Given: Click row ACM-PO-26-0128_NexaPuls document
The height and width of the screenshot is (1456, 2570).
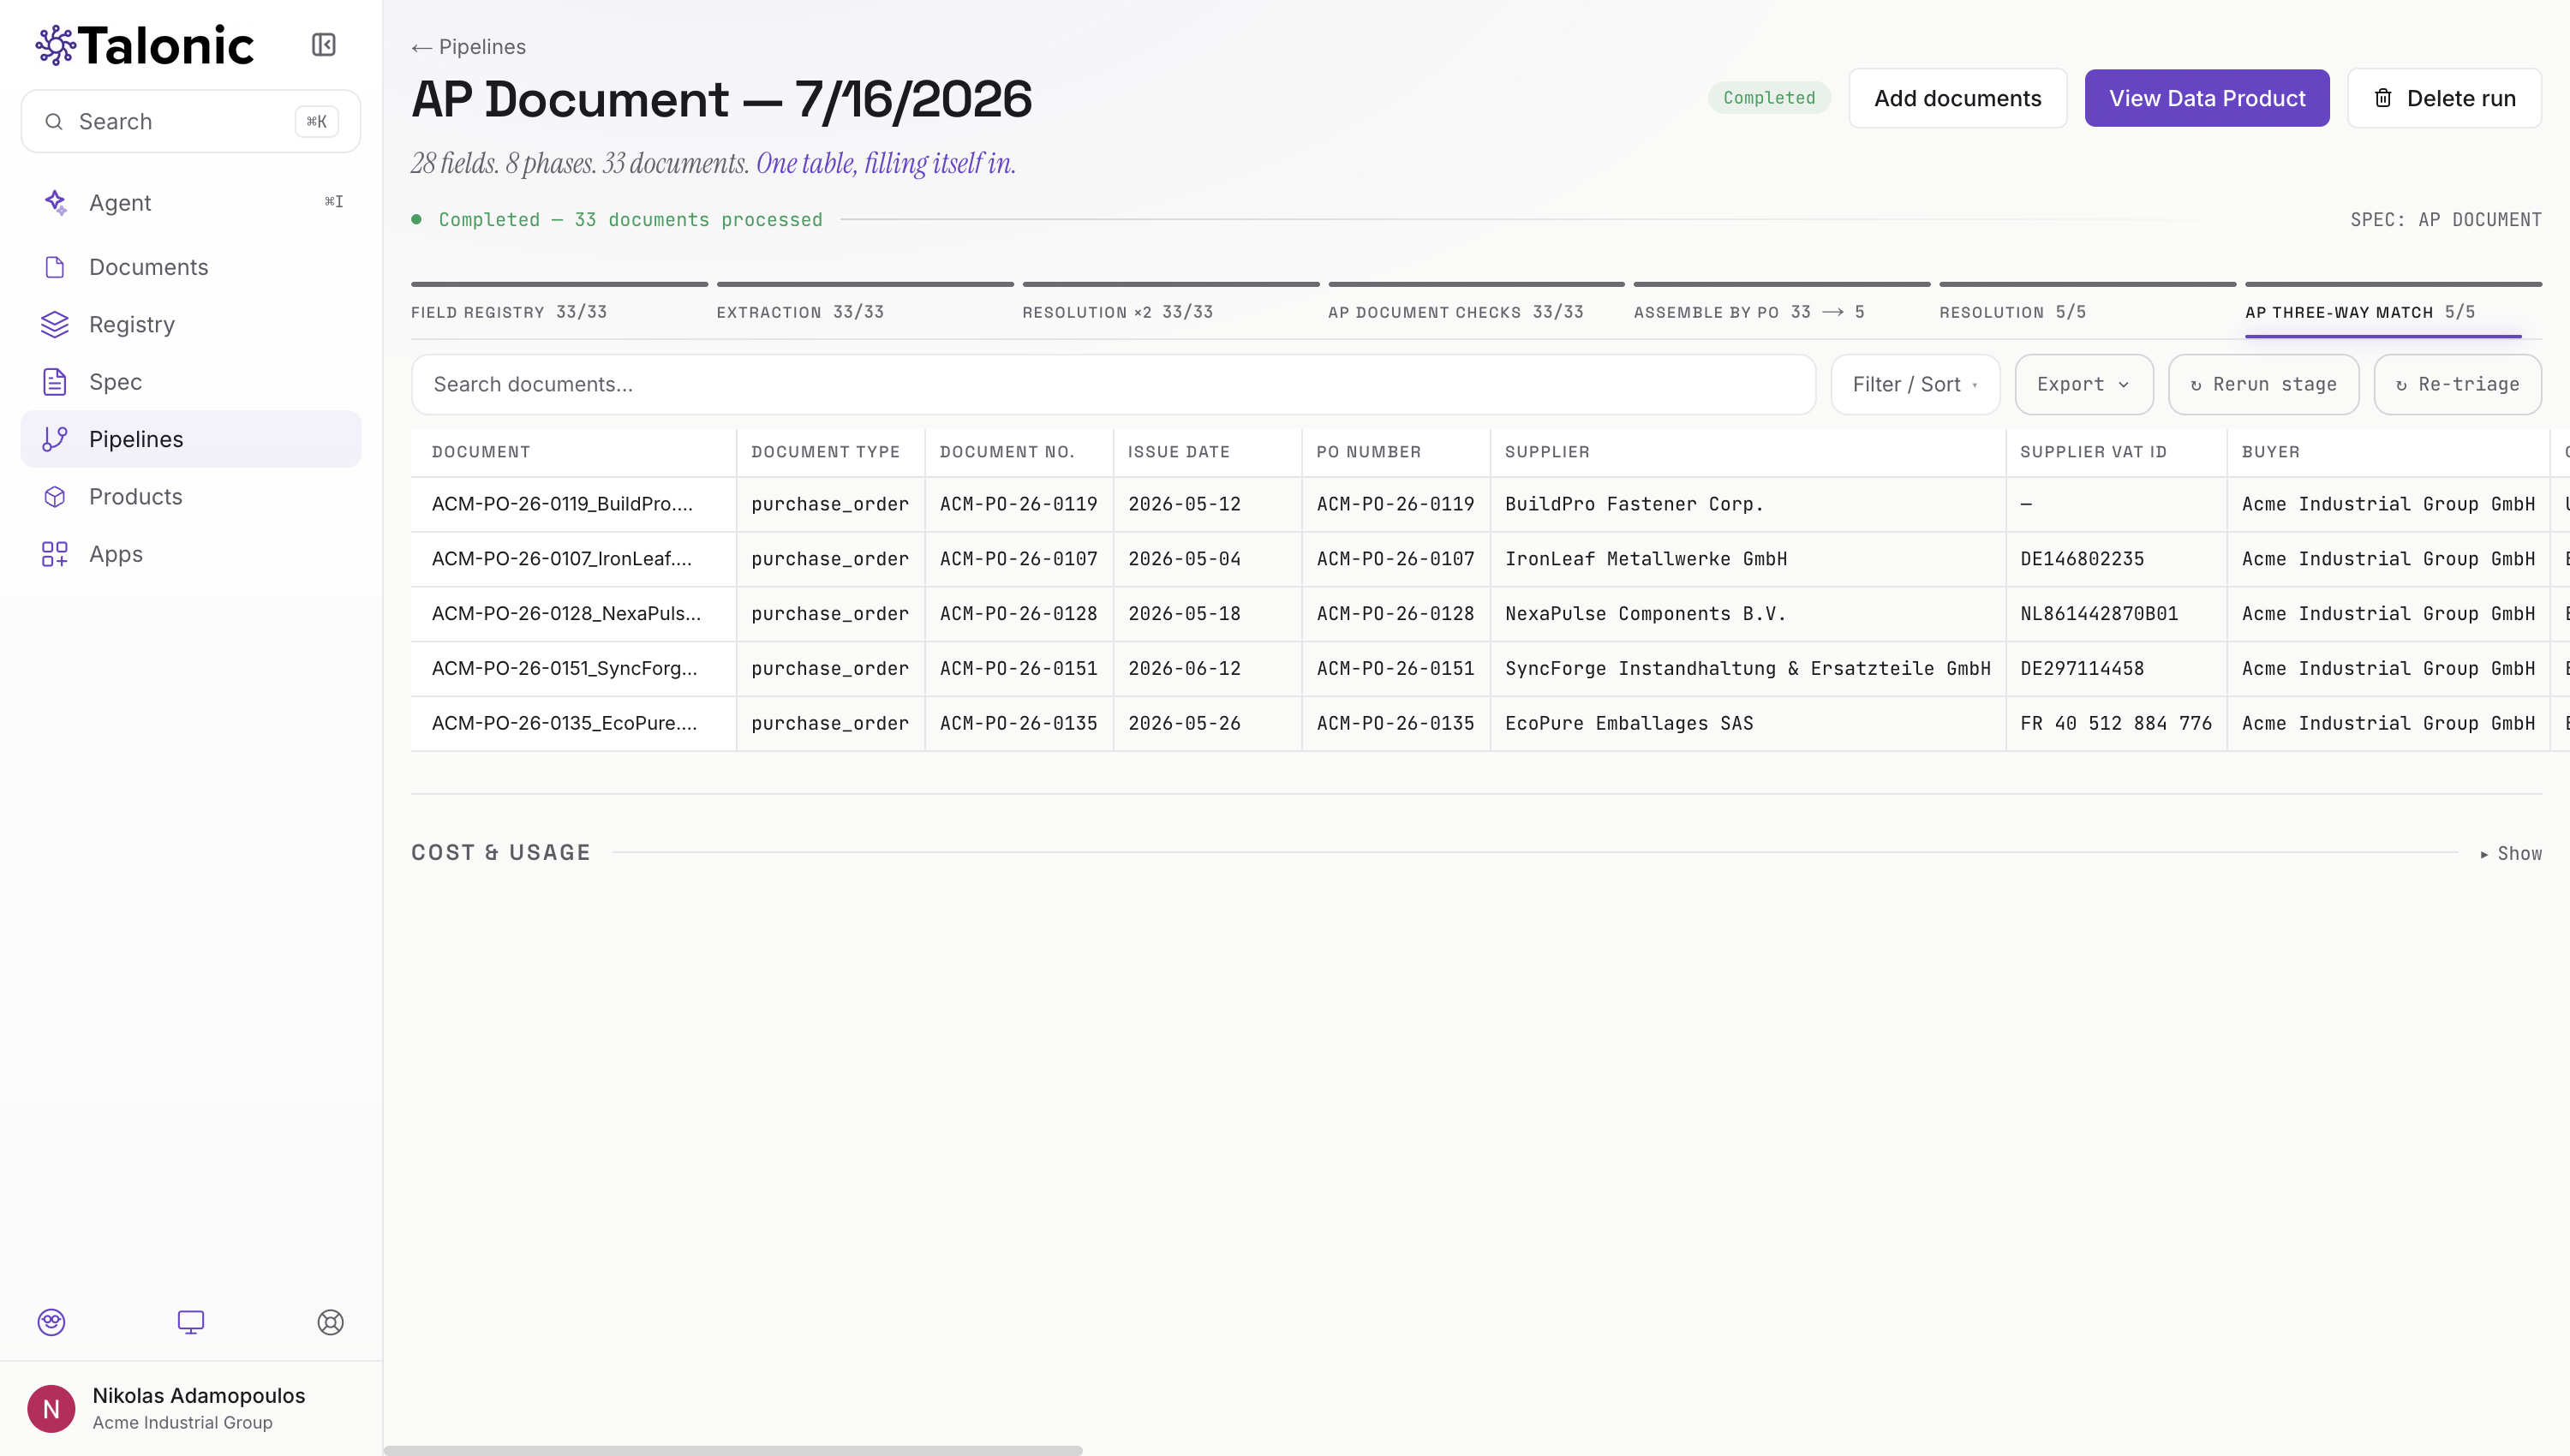Looking at the screenshot, I should coord(566,614).
